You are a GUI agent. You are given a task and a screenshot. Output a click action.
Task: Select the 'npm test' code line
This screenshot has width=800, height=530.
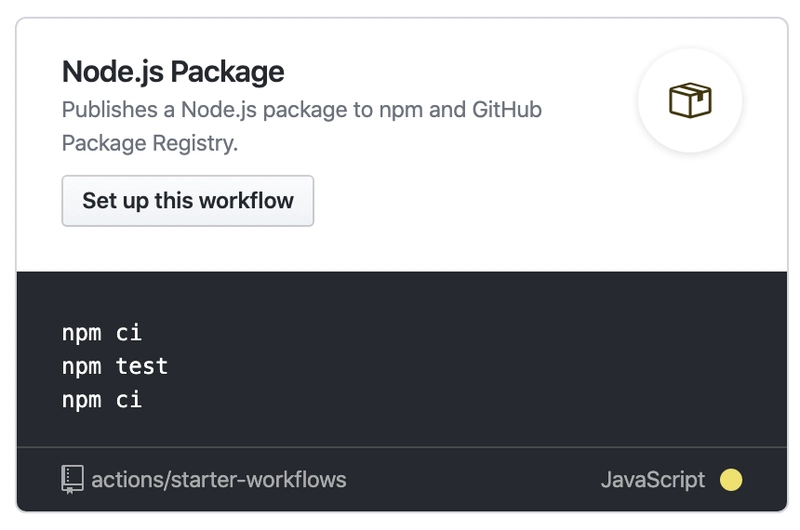point(115,366)
